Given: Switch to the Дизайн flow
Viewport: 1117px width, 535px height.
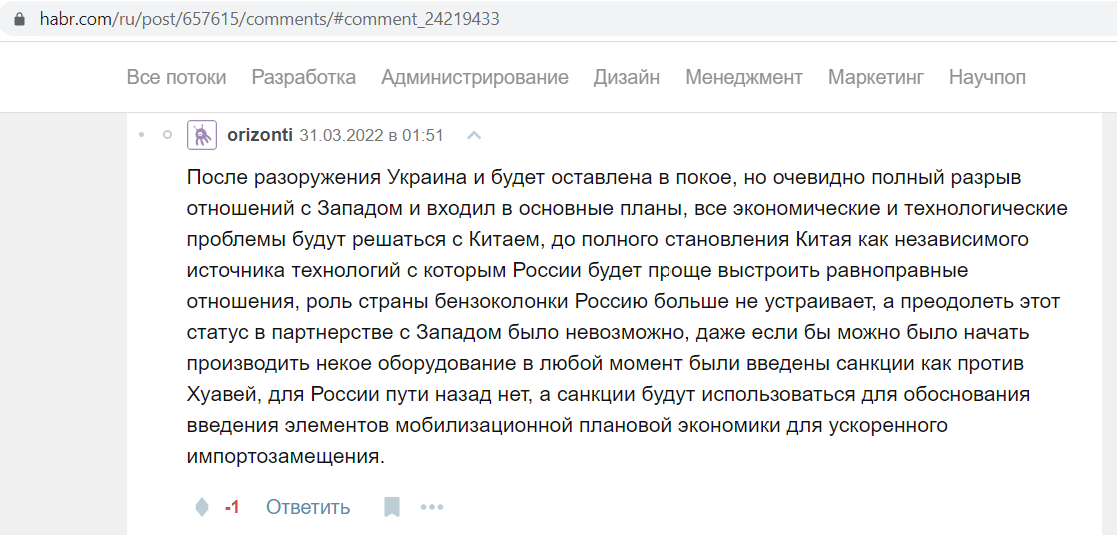Looking at the screenshot, I should point(627,78).
